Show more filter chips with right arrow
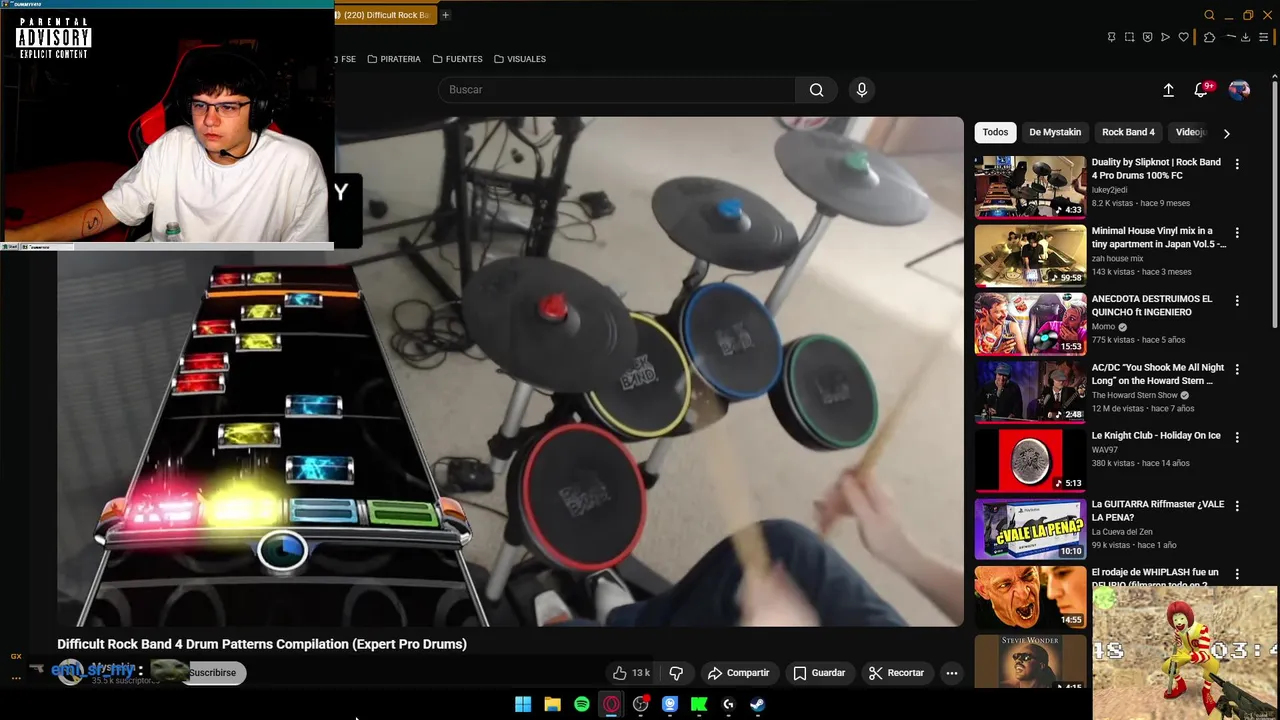The height and width of the screenshot is (720, 1280). coord(1227,133)
